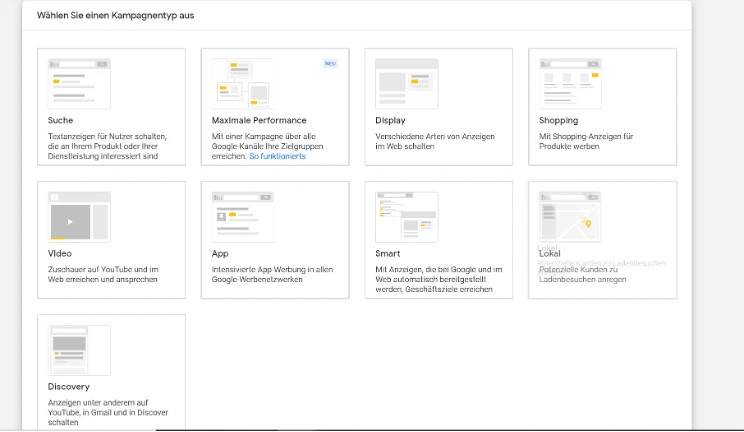Select the Suche campaign type illustration

(79, 84)
